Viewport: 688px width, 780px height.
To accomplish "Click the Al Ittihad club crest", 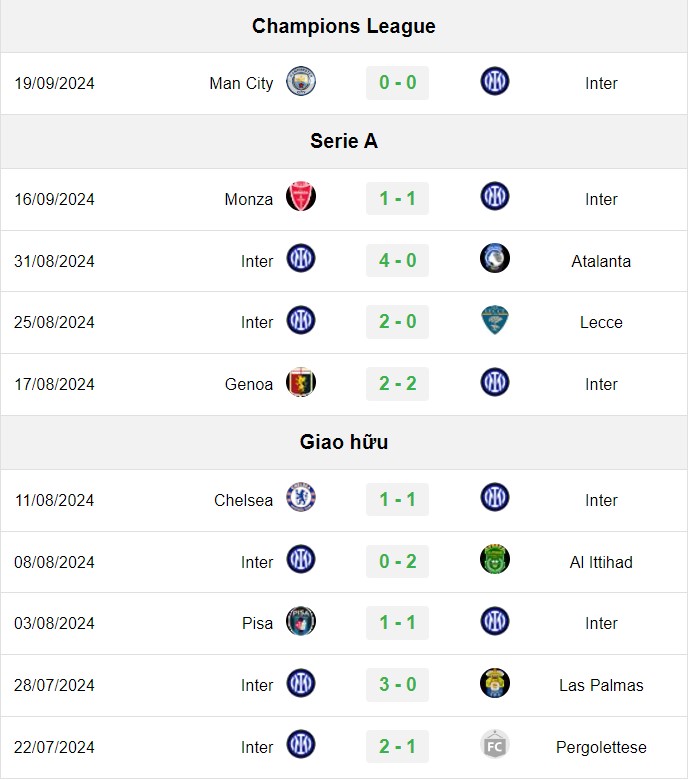I will point(495,559).
